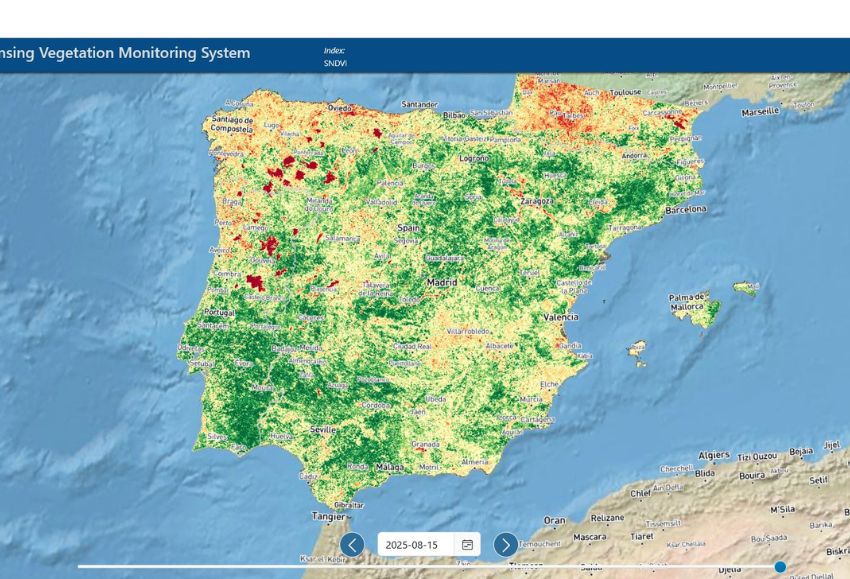Viewport: 850px width, 579px height.
Task: Advance to the next date with right arrow
Action: pyautogui.click(x=505, y=544)
